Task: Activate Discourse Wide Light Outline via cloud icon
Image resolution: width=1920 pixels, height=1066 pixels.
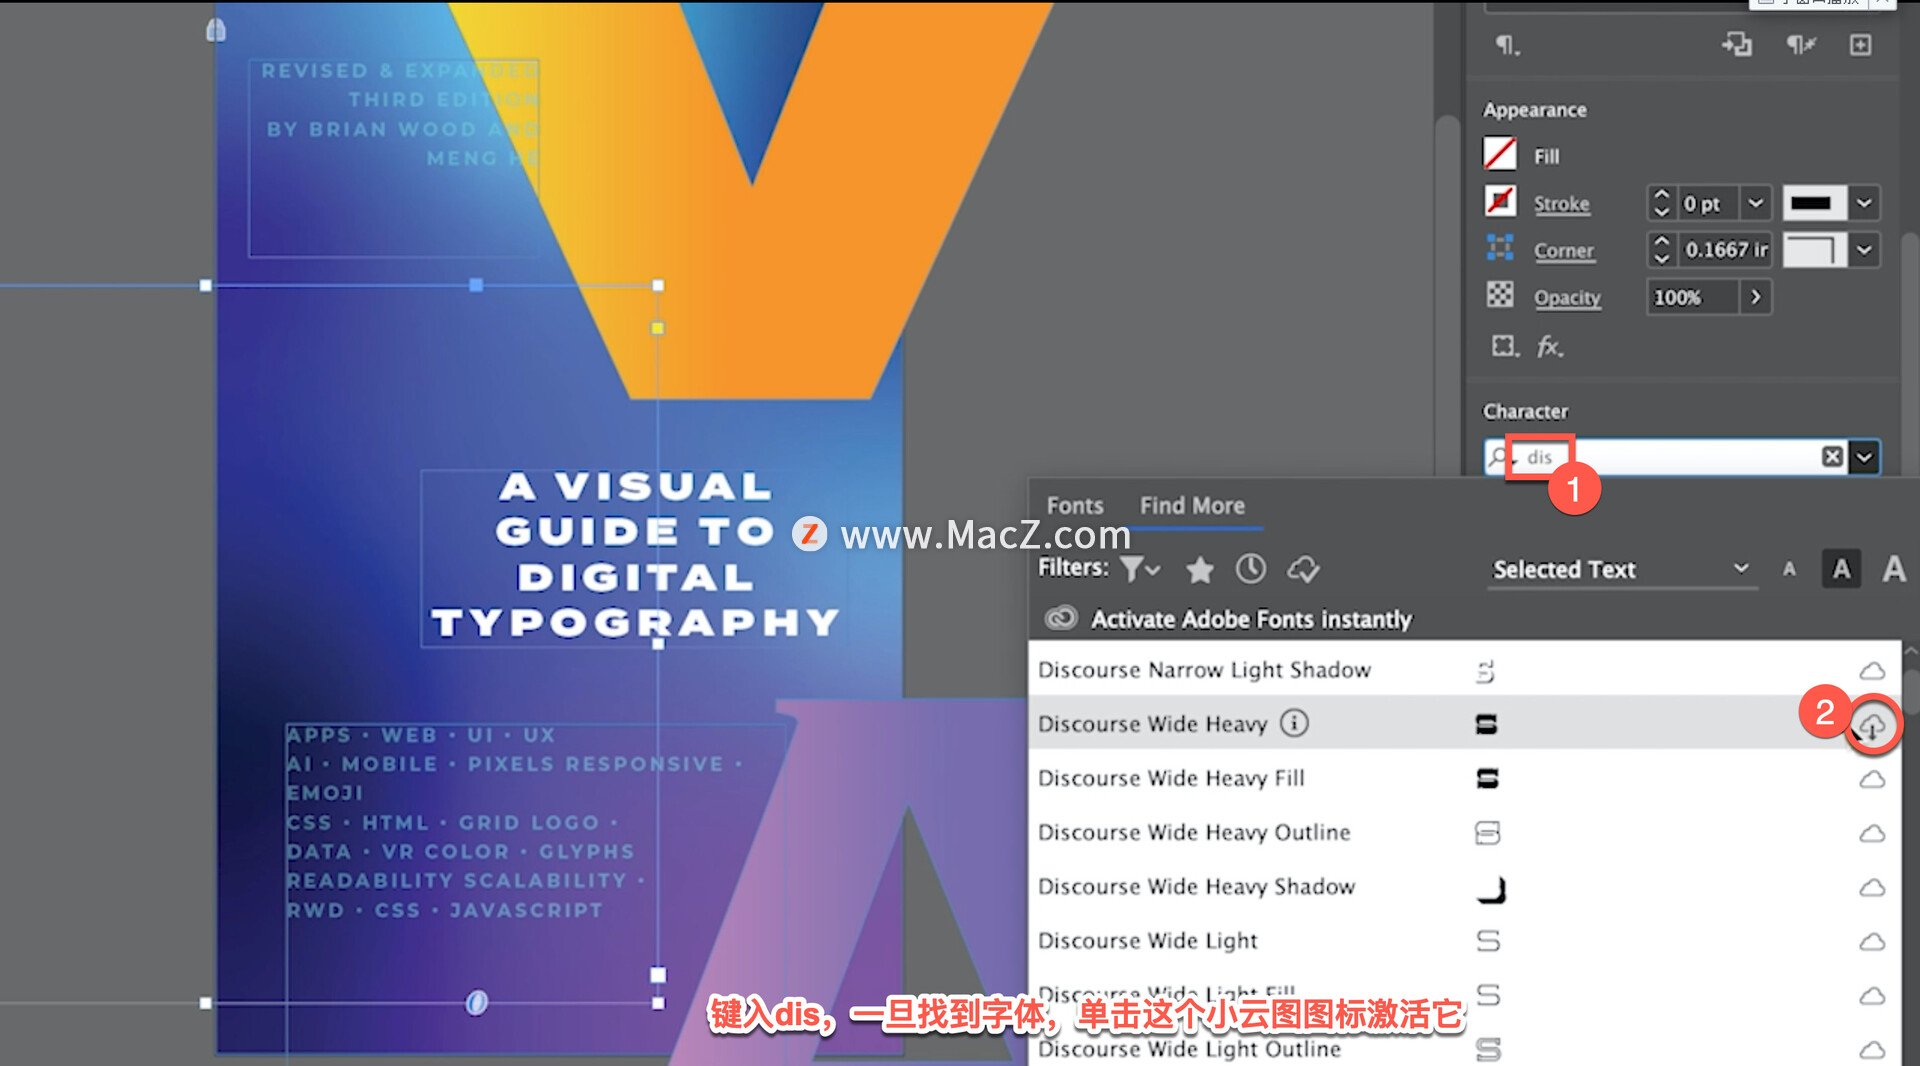Action: point(1872,1049)
